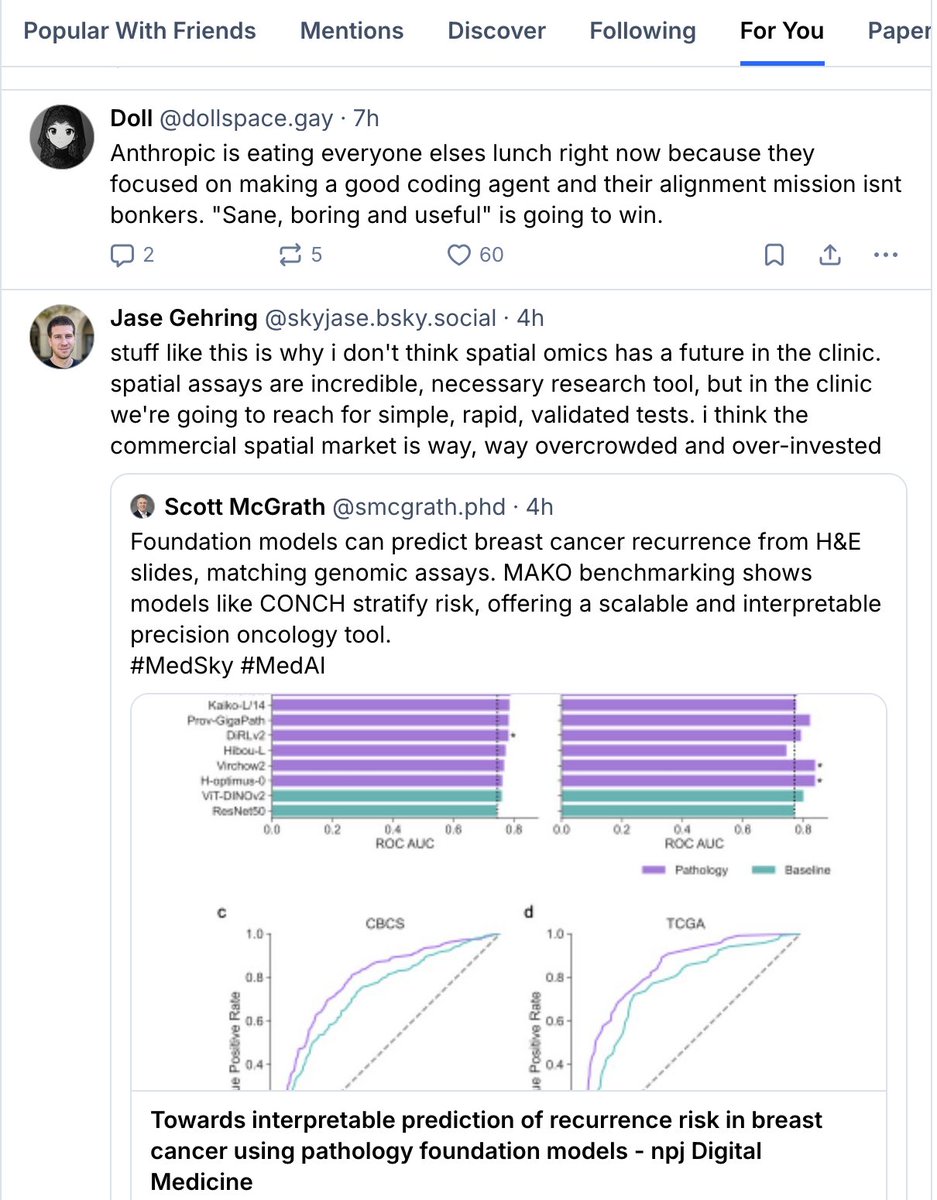937x1200 pixels.
Task: Switch to the Mentions feed tab
Action: [x=351, y=31]
